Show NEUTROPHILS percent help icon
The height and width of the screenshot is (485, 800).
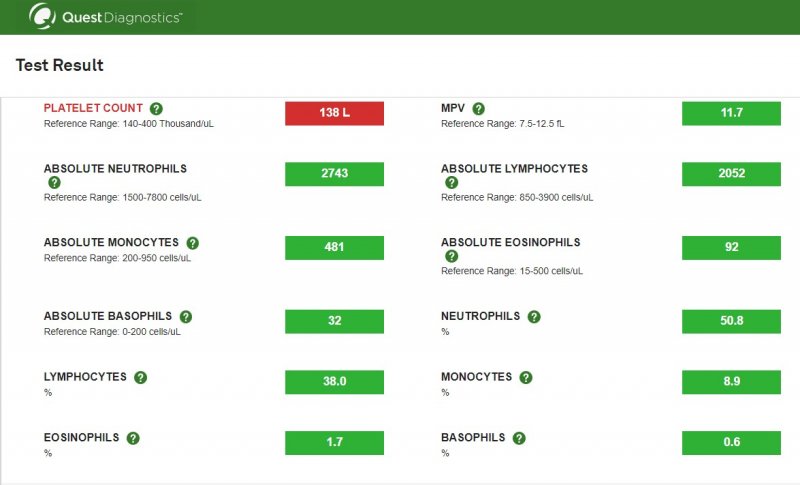click(534, 317)
